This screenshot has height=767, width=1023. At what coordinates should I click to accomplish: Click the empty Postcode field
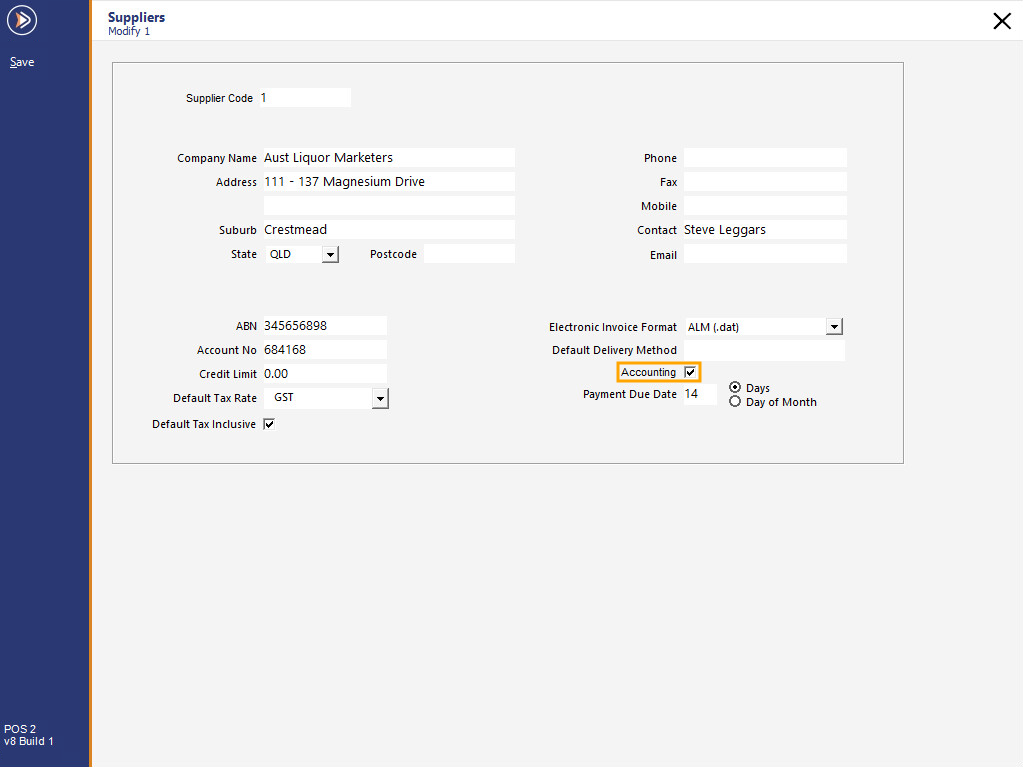469,253
